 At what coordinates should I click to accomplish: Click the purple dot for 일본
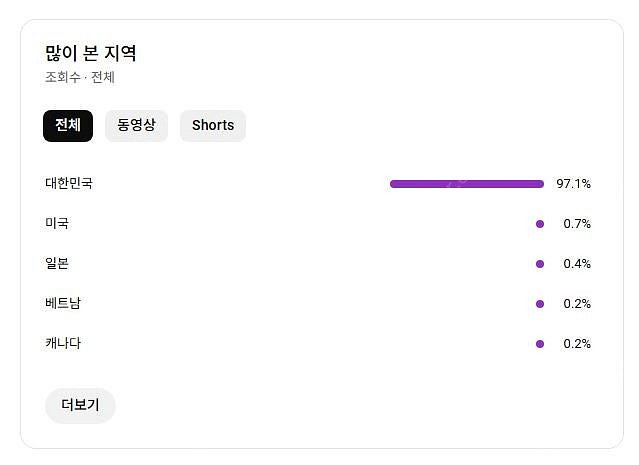(540, 264)
